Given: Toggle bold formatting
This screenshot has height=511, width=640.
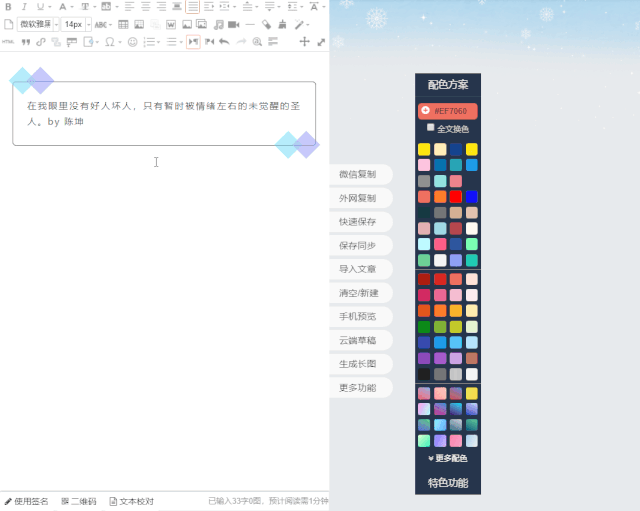Looking at the screenshot, I should click(8, 7).
